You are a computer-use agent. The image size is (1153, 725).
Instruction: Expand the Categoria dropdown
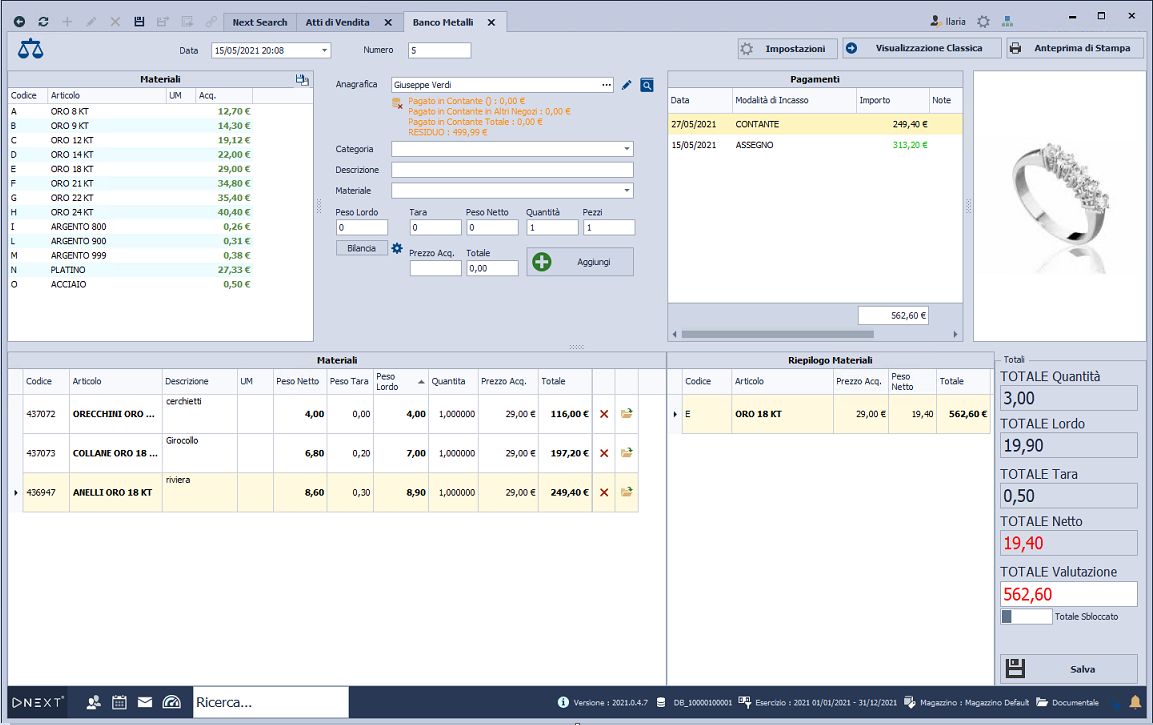coord(627,149)
